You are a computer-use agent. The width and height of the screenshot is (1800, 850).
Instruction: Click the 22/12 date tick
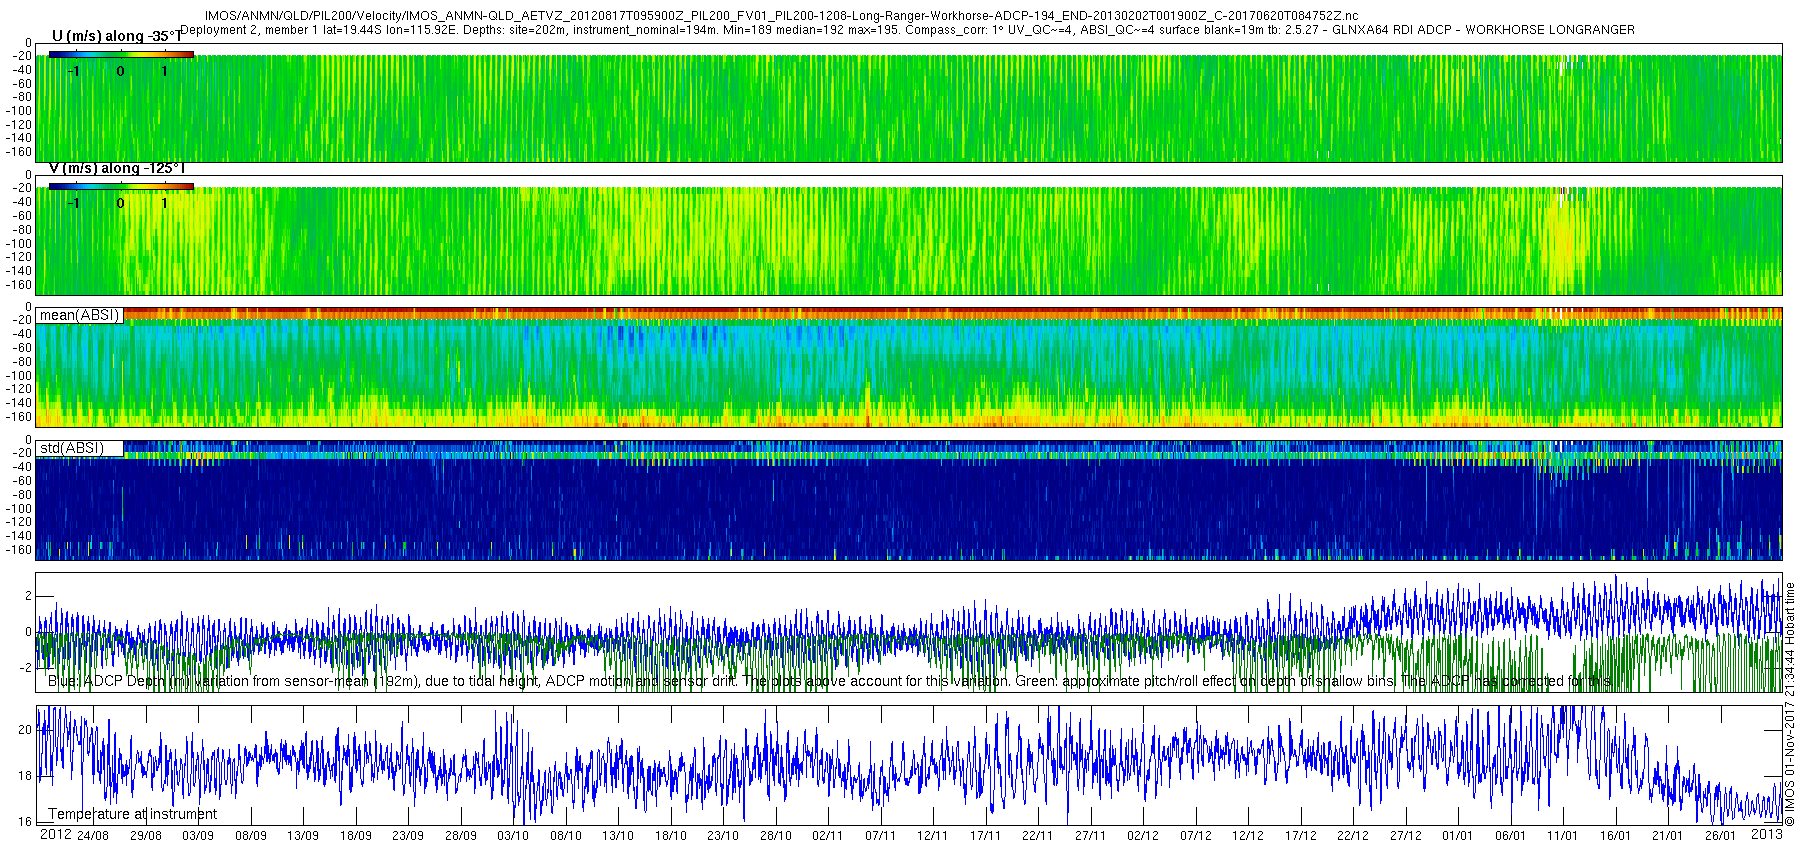1353,836
